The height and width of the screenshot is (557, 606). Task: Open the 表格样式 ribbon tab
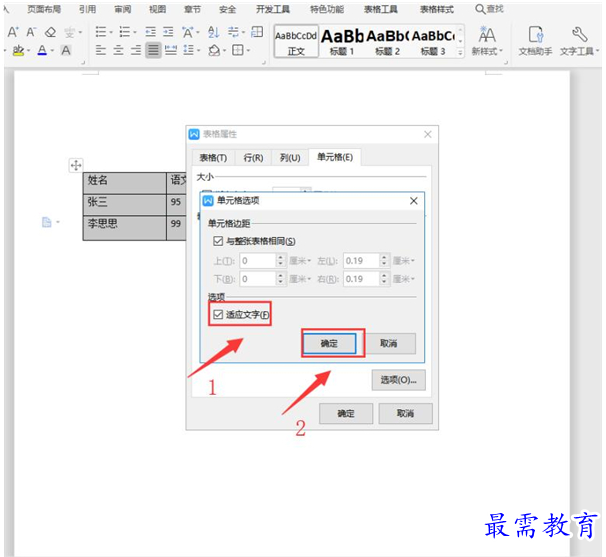[437, 9]
